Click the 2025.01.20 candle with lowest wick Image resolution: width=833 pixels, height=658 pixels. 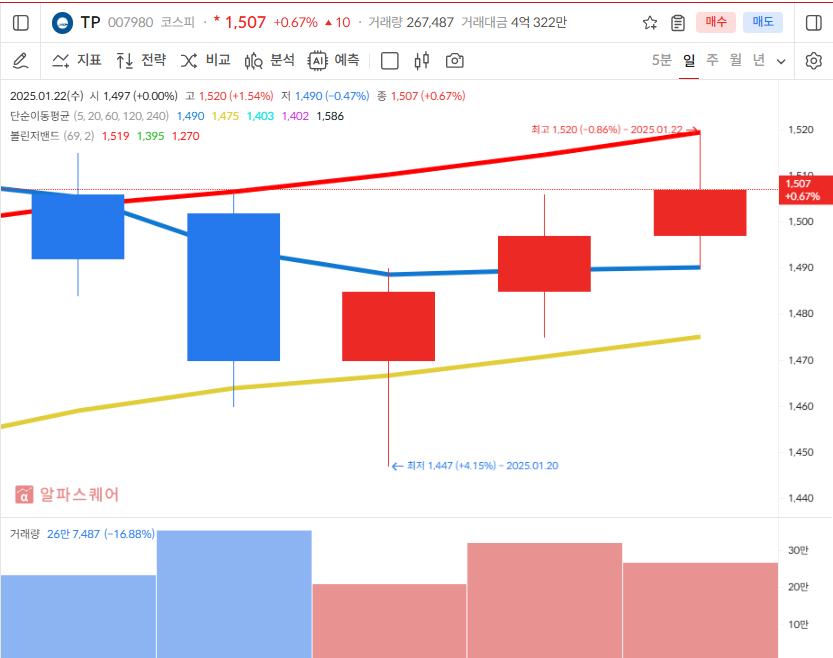coord(388,326)
